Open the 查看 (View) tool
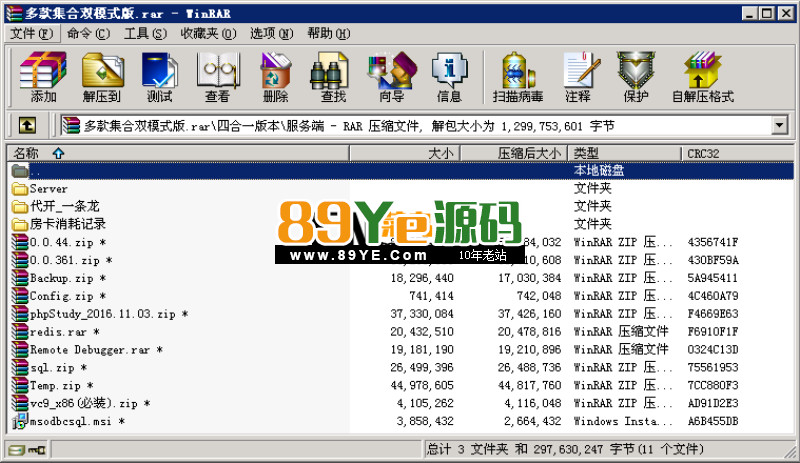The image size is (800, 463). point(218,77)
